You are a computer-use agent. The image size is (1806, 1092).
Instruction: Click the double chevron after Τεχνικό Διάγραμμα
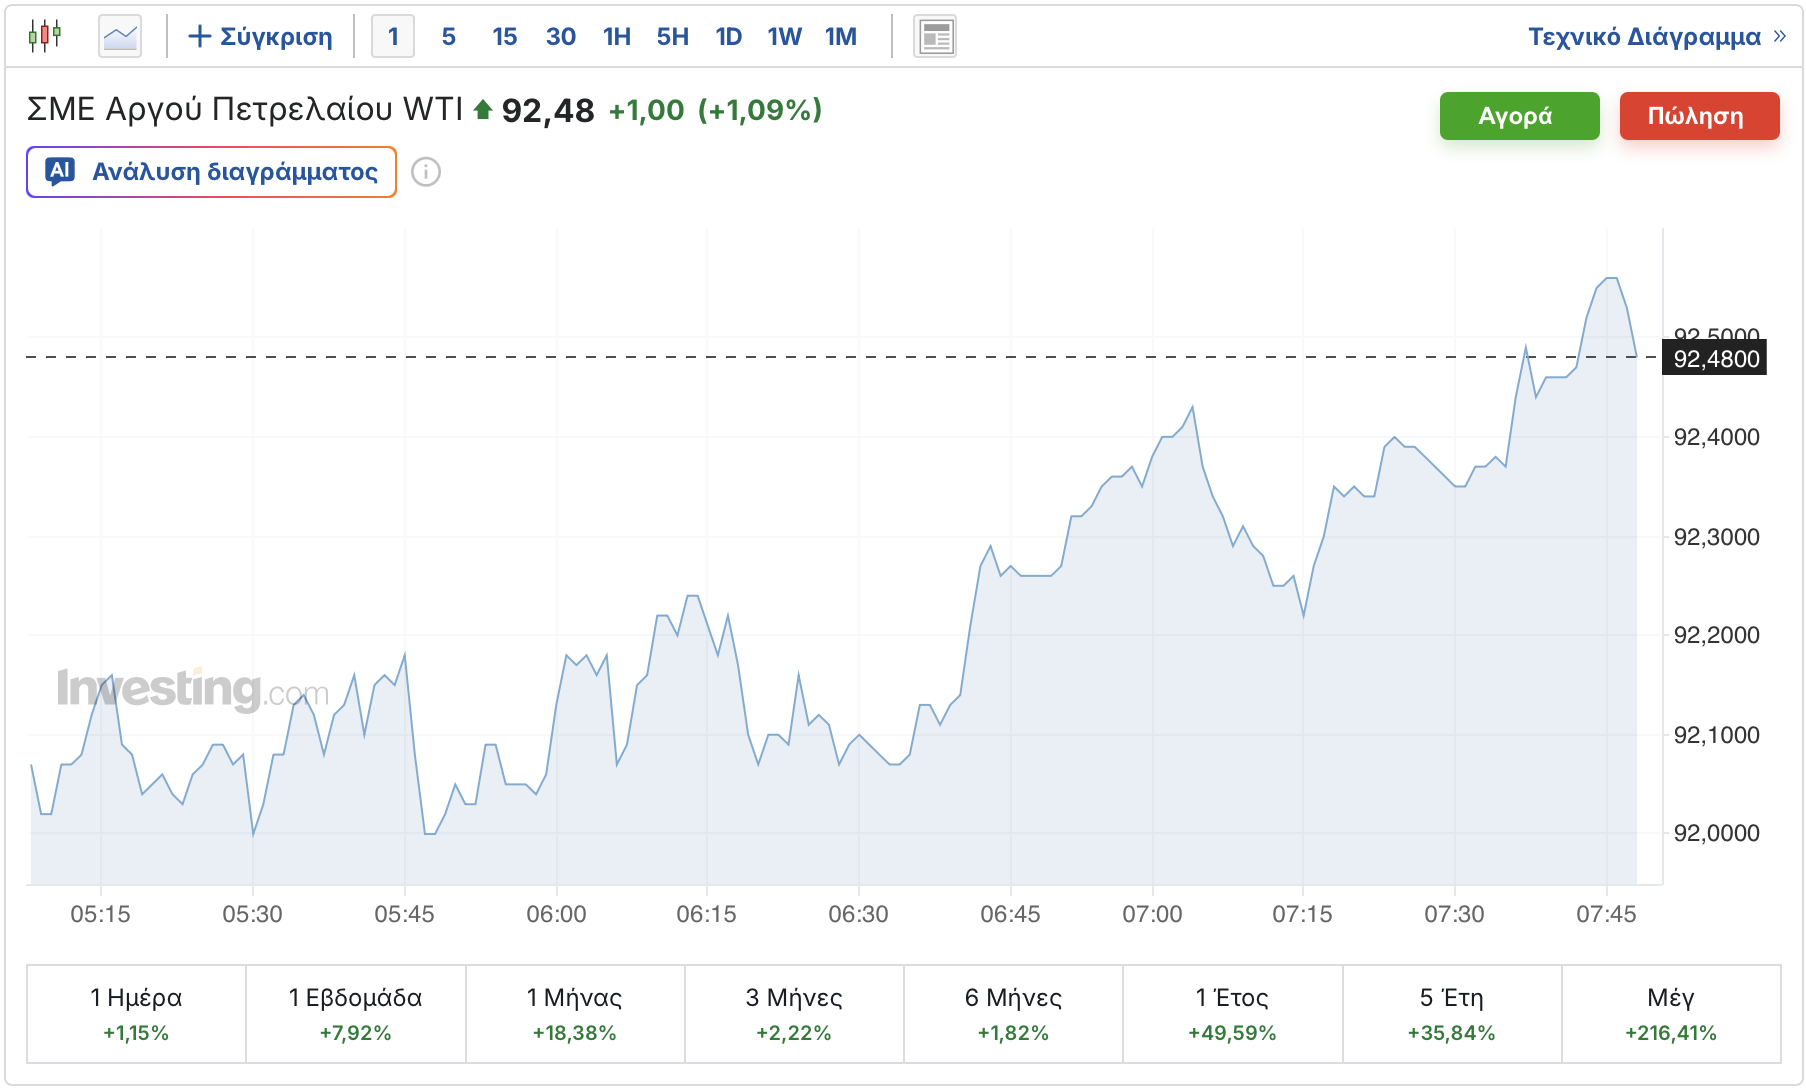[x=1779, y=37]
